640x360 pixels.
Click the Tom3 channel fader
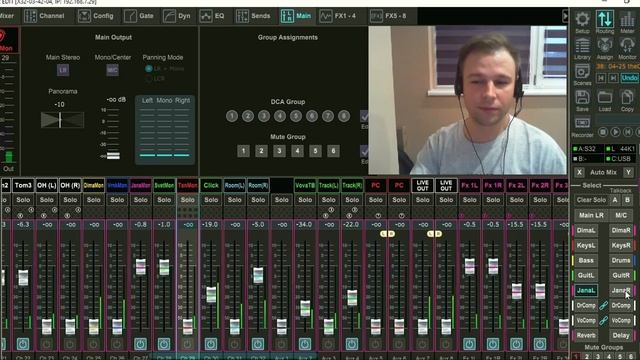(x=23, y=278)
